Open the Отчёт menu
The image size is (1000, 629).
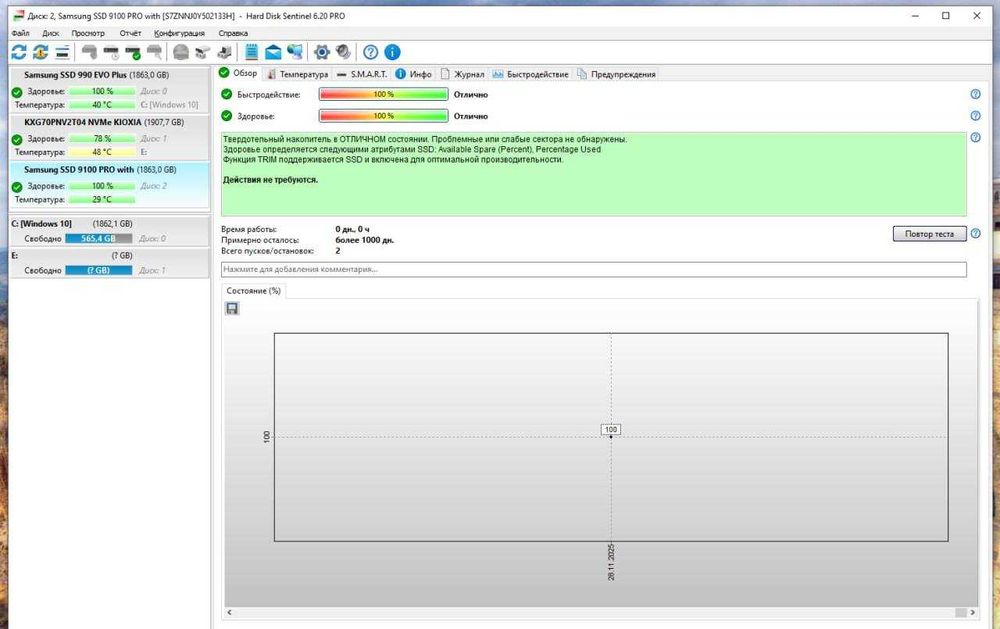point(130,33)
